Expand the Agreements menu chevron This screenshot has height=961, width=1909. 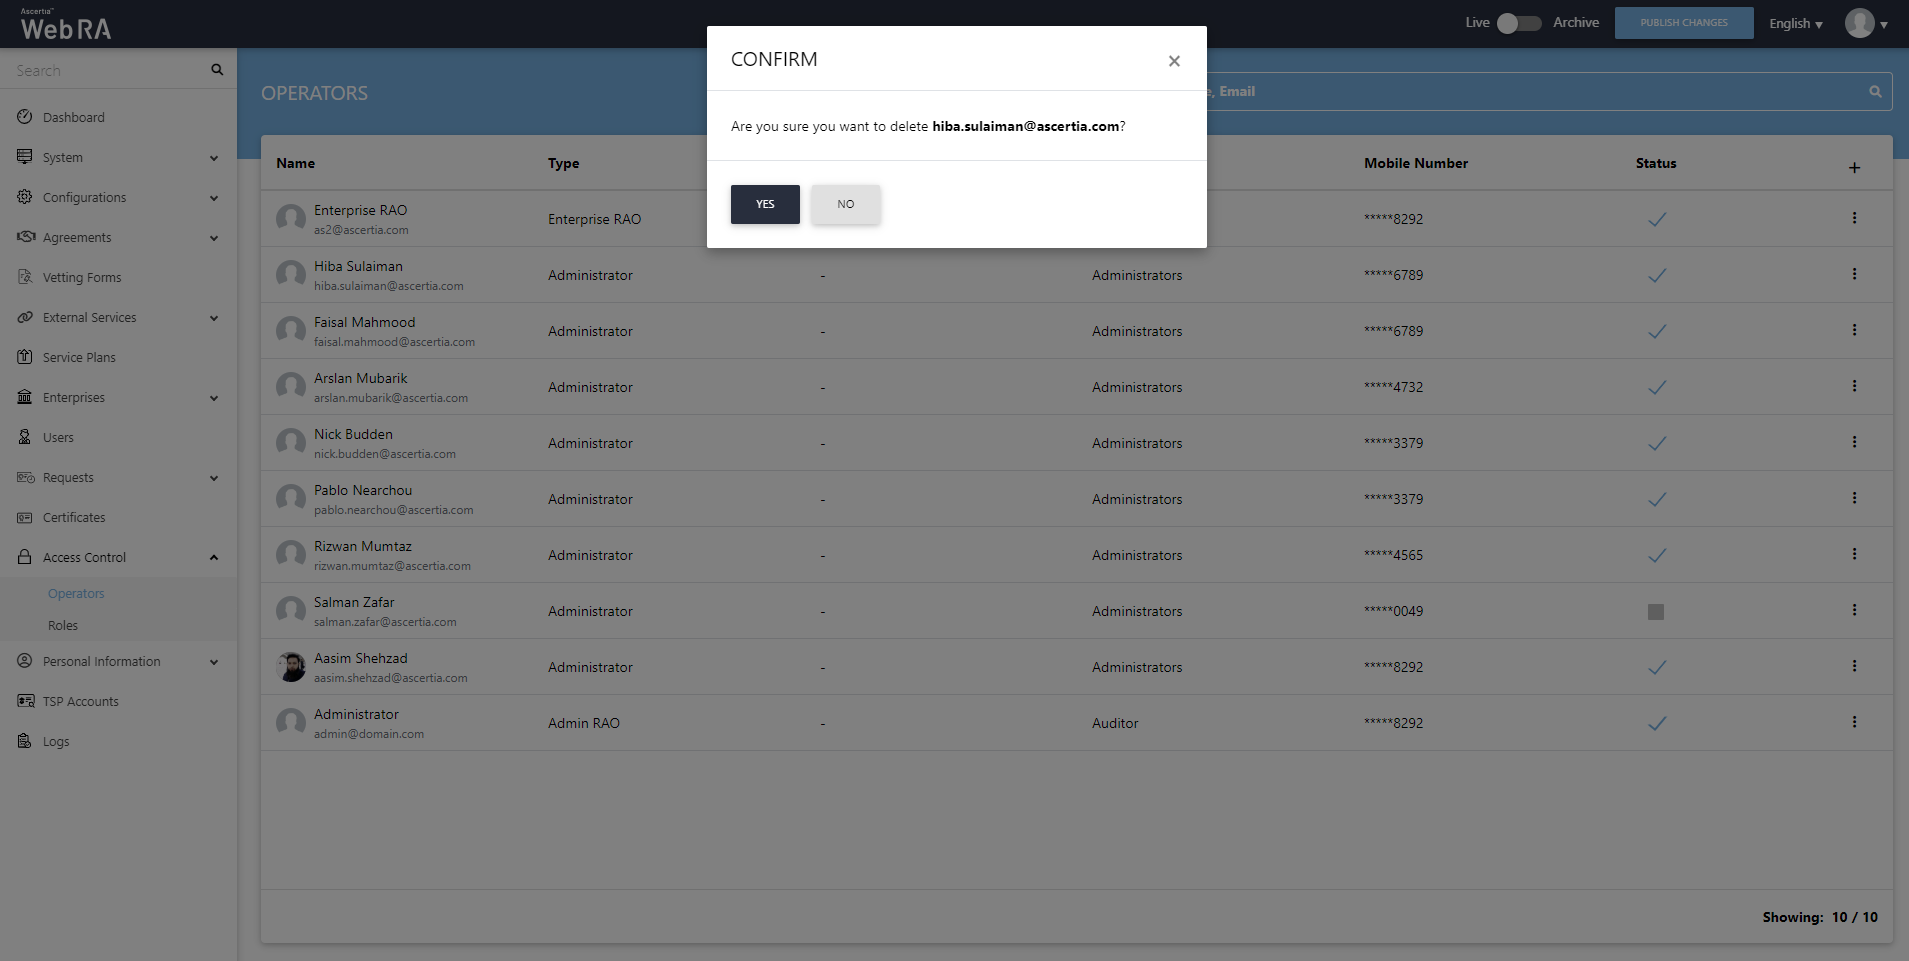point(214,238)
